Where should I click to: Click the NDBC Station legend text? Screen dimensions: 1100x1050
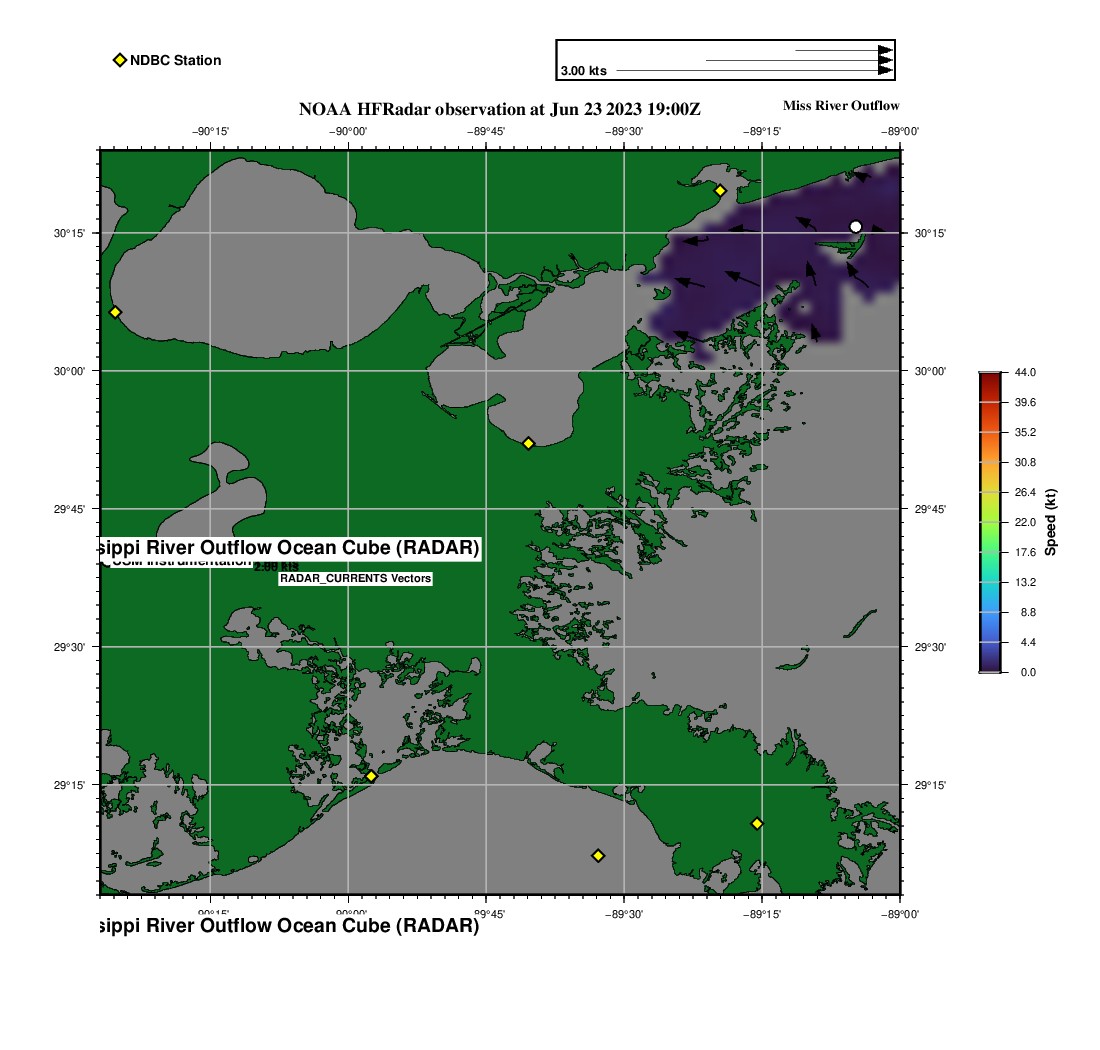tap(176, 60)
